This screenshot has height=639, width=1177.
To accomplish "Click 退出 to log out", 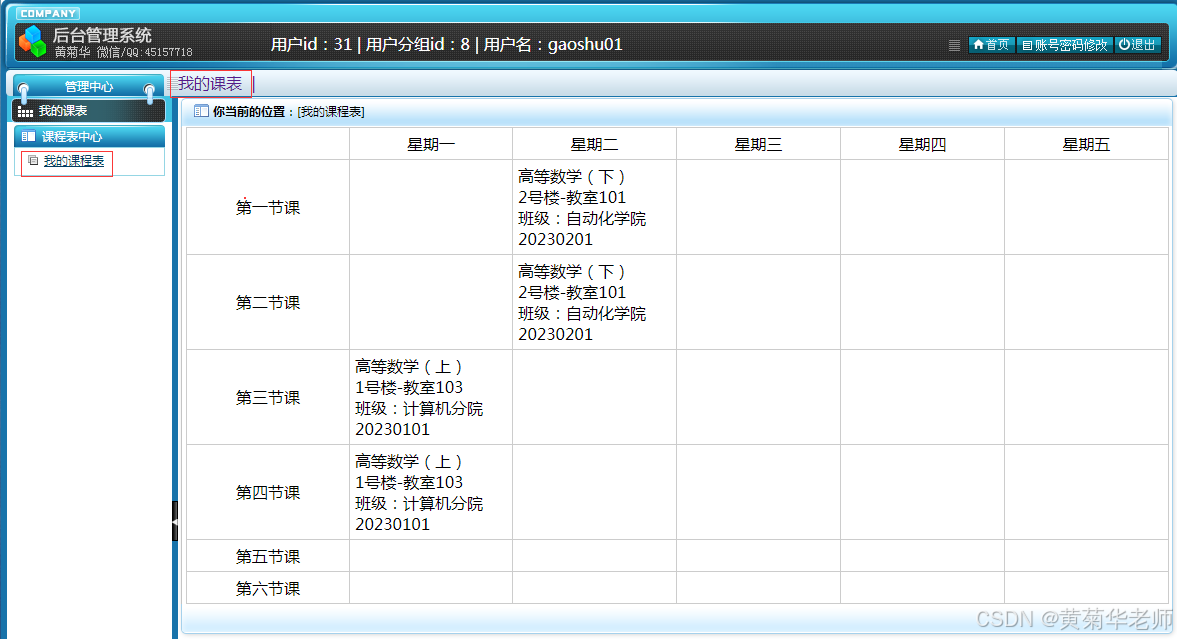I will pos(1137,45).
